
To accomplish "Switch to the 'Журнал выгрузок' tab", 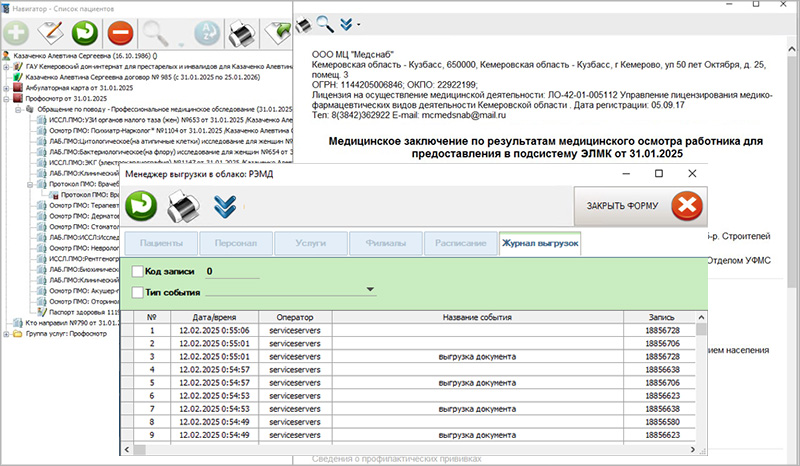I will tap(539, 243).
